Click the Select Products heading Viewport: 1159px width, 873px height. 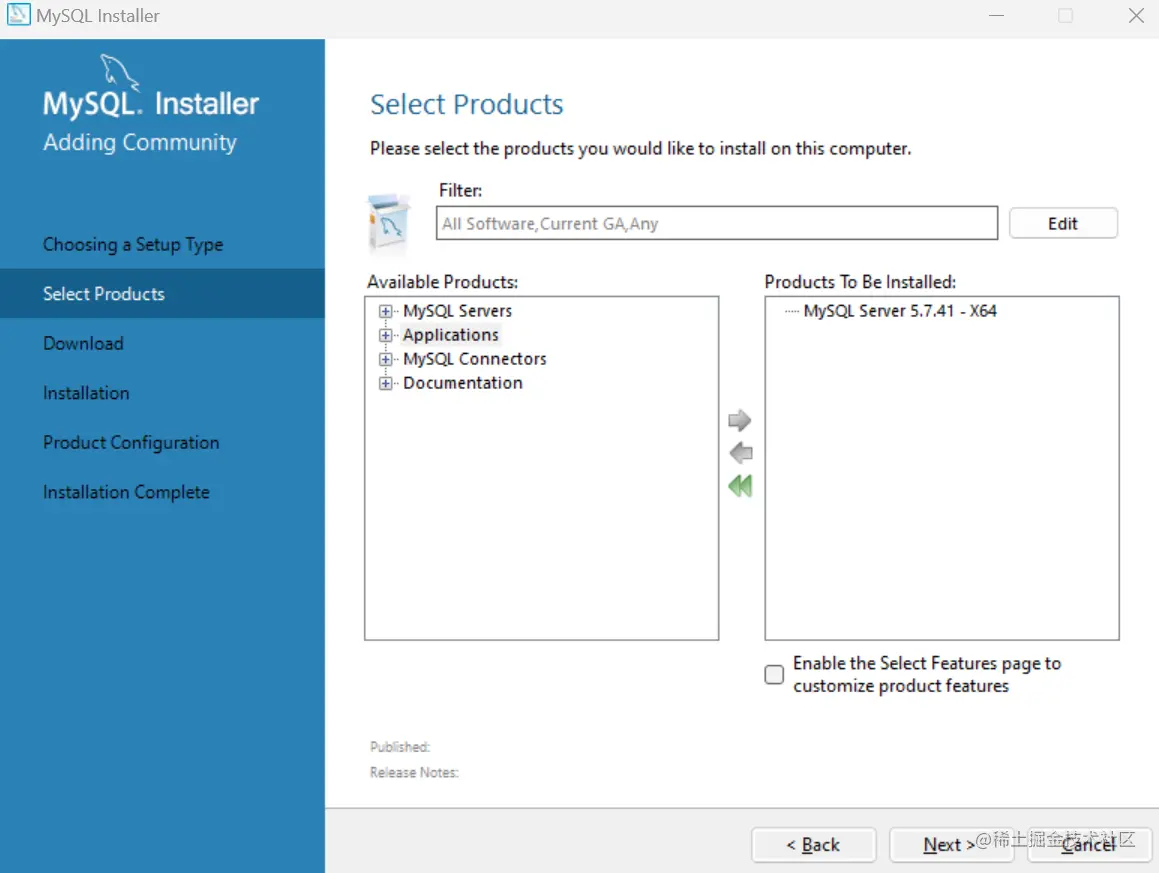tap(466, 105)
